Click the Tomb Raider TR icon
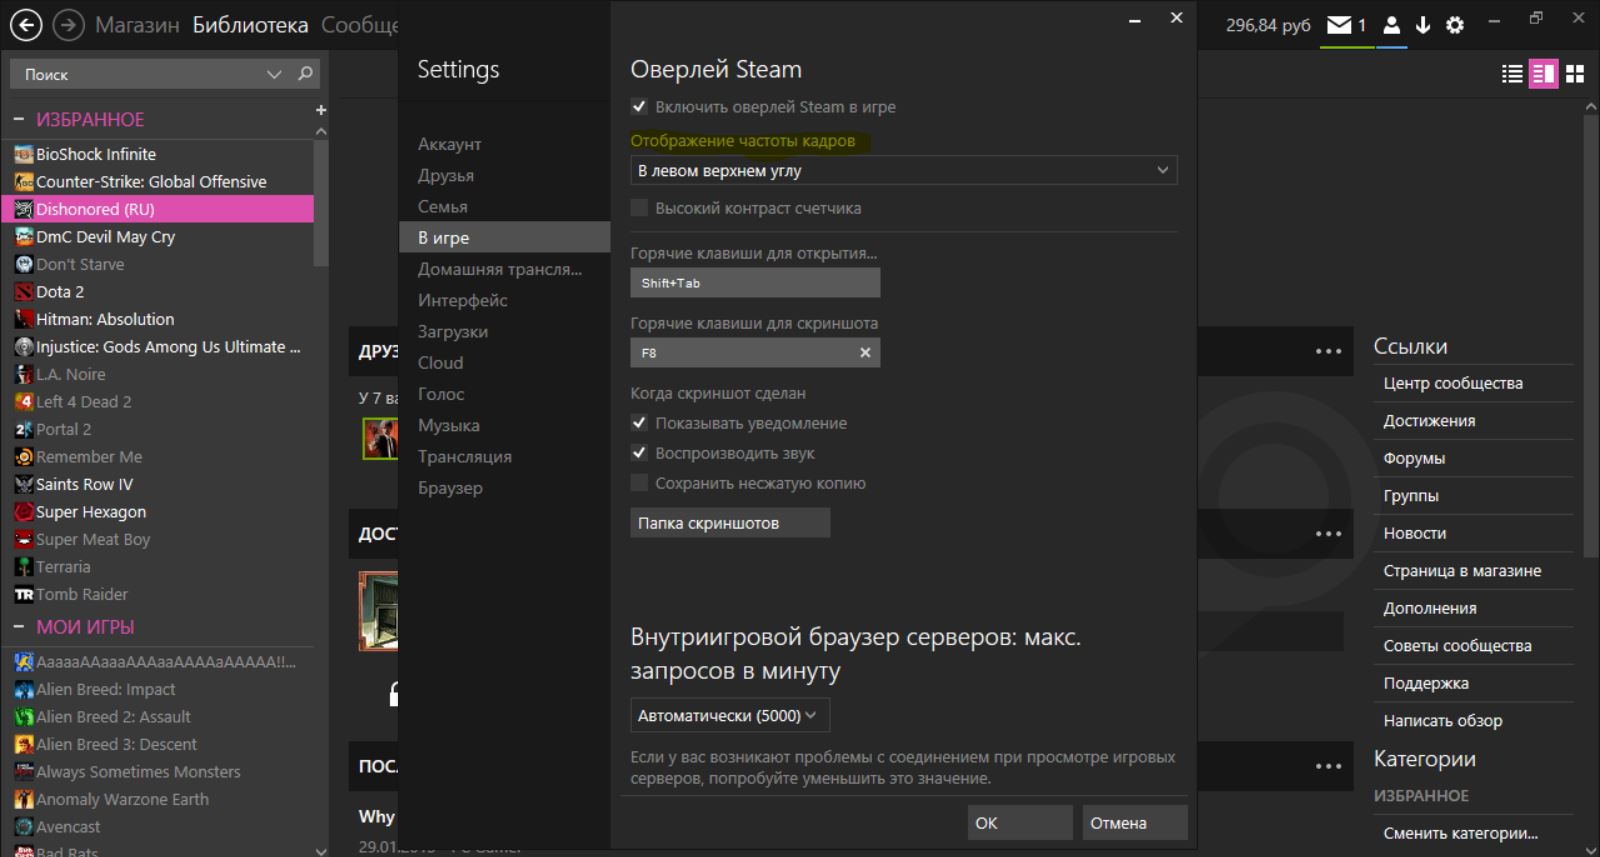 click(24, 594)
